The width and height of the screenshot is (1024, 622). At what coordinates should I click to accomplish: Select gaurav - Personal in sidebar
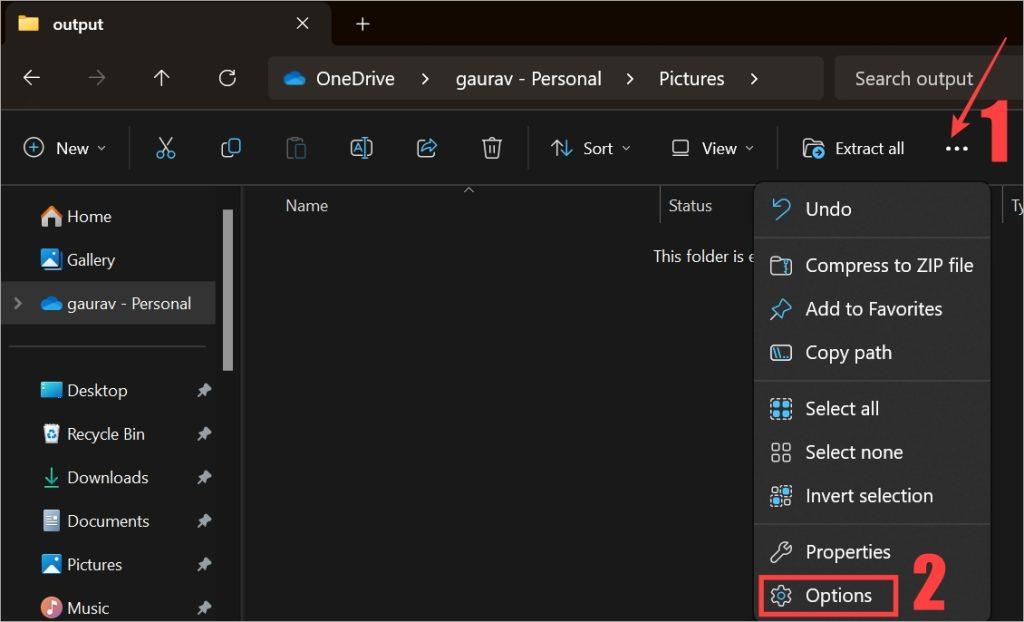pos(108,303)
